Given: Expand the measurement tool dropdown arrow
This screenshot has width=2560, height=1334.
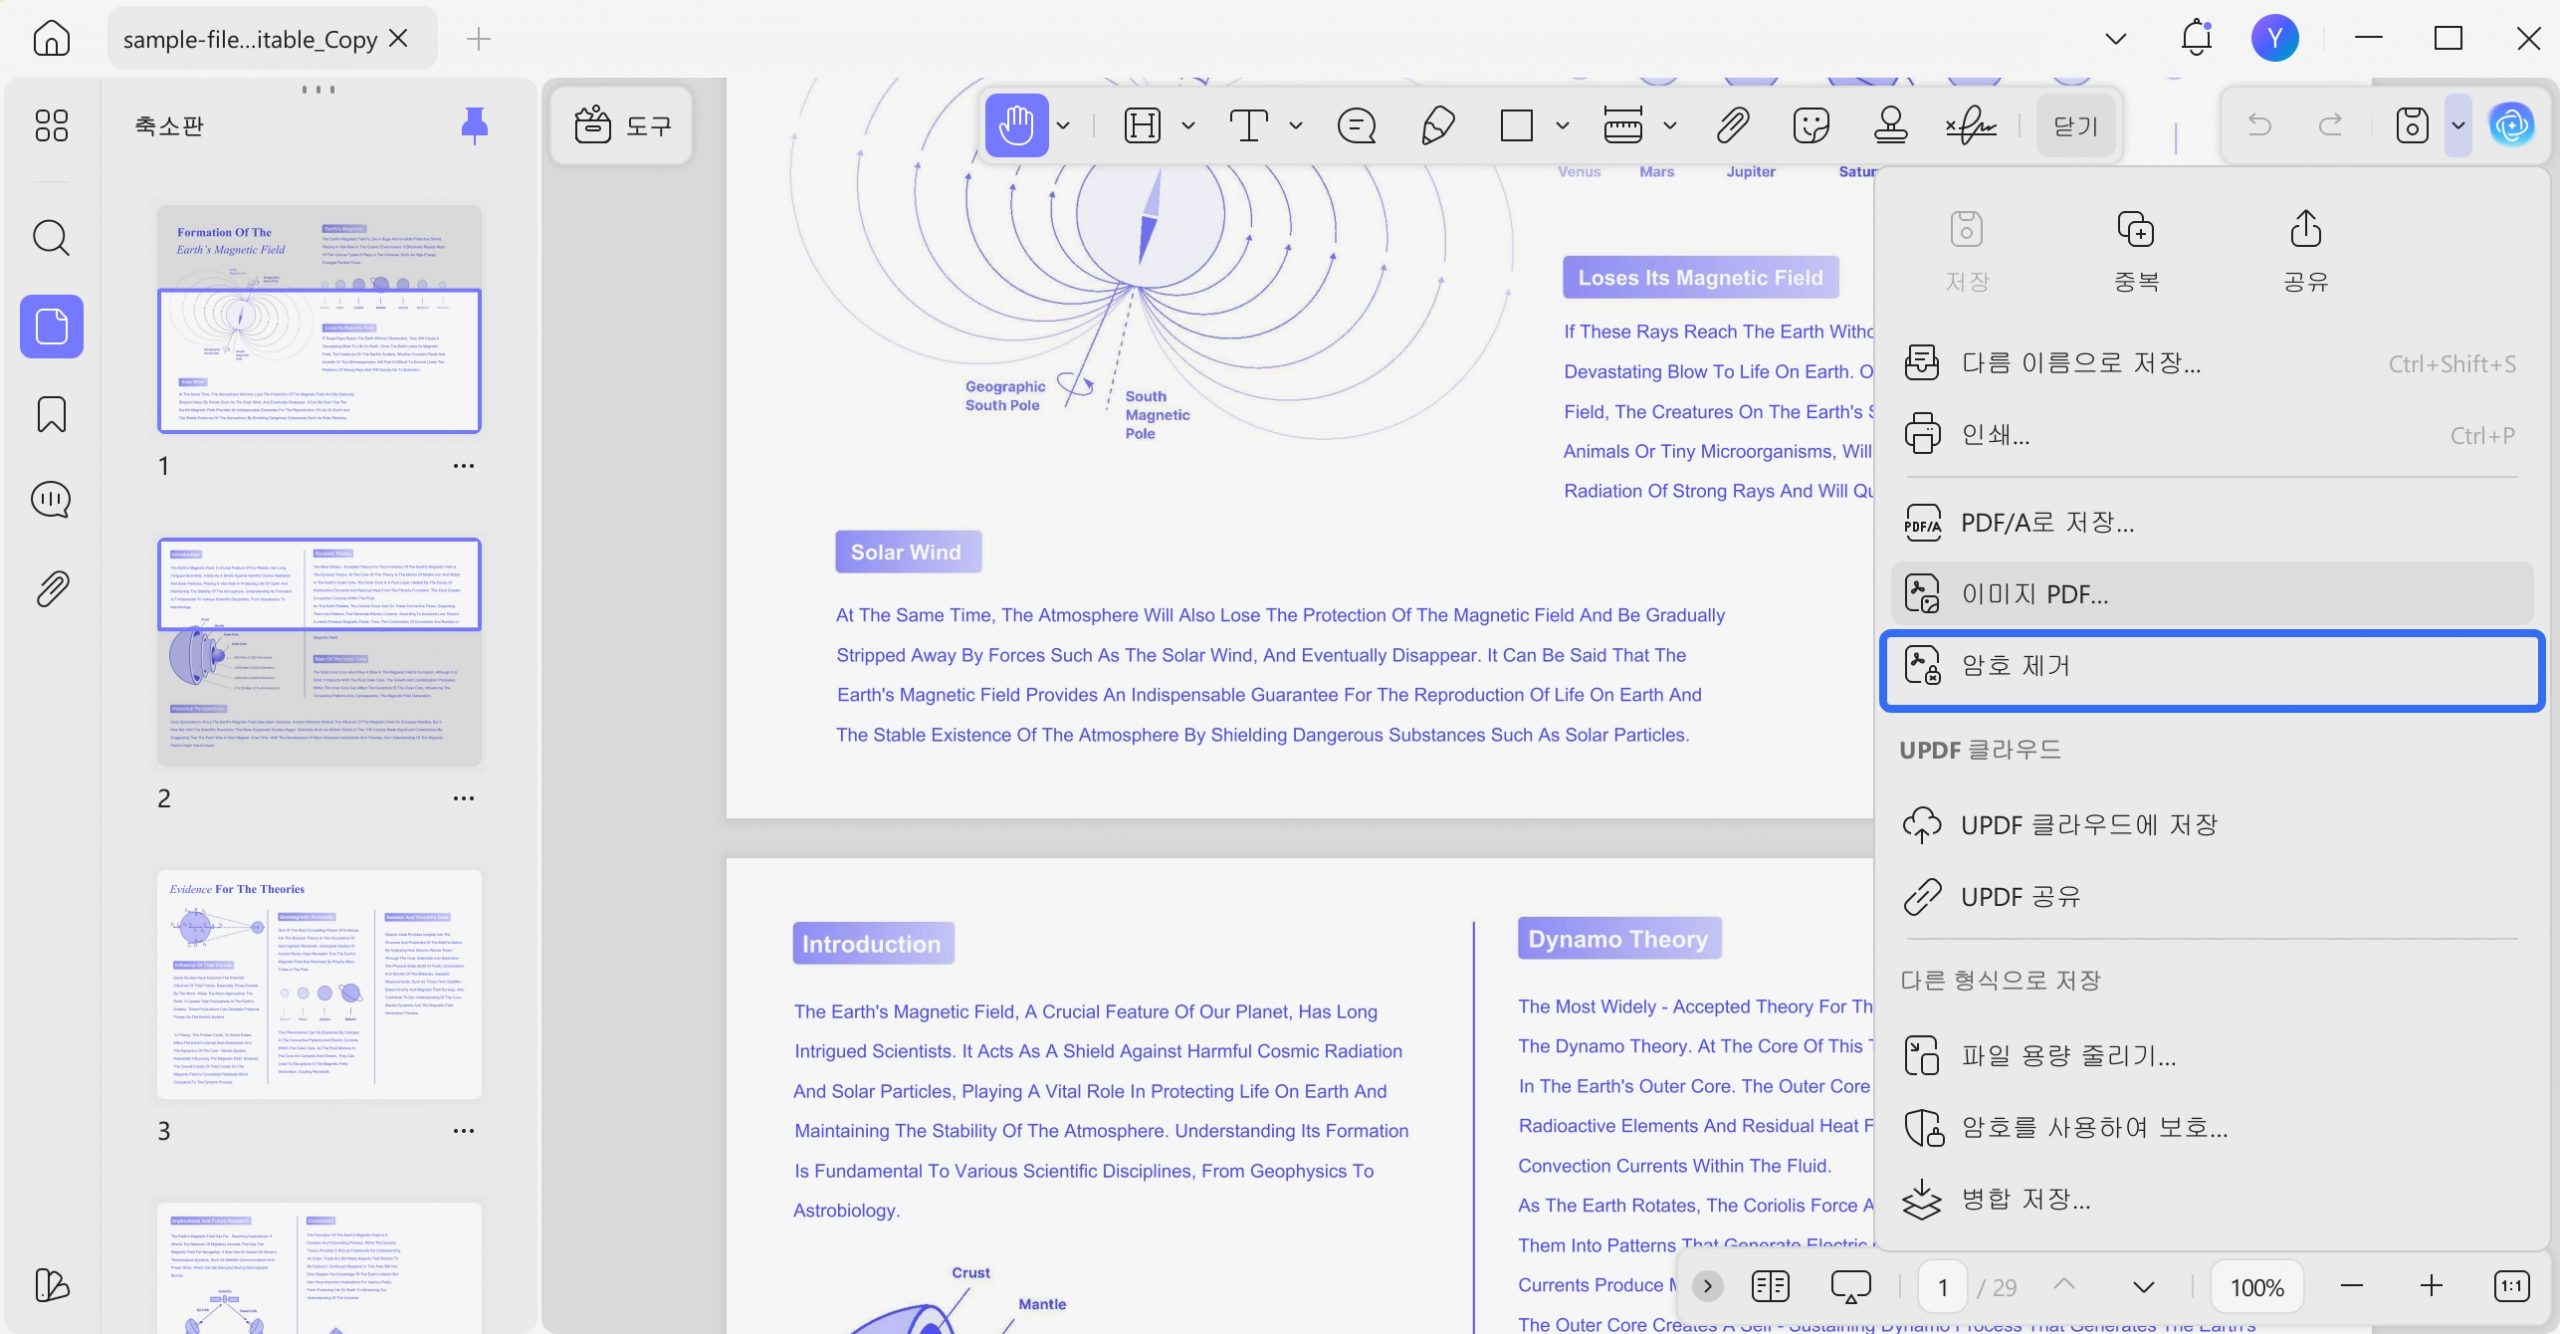Looking at the screenshot, I should tap(1669, 126).
